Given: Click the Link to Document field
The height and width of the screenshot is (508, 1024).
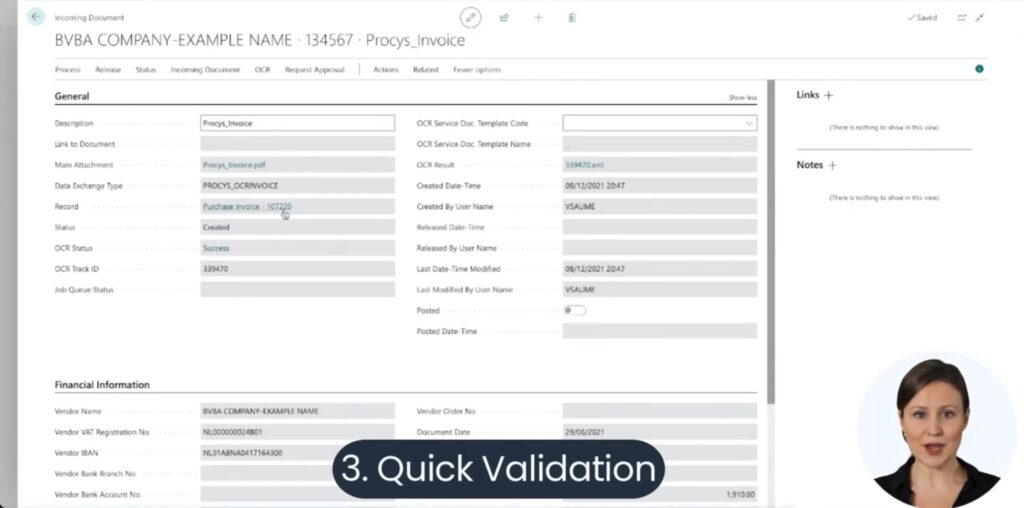Looking at the screenshot, I should (297, 144).
